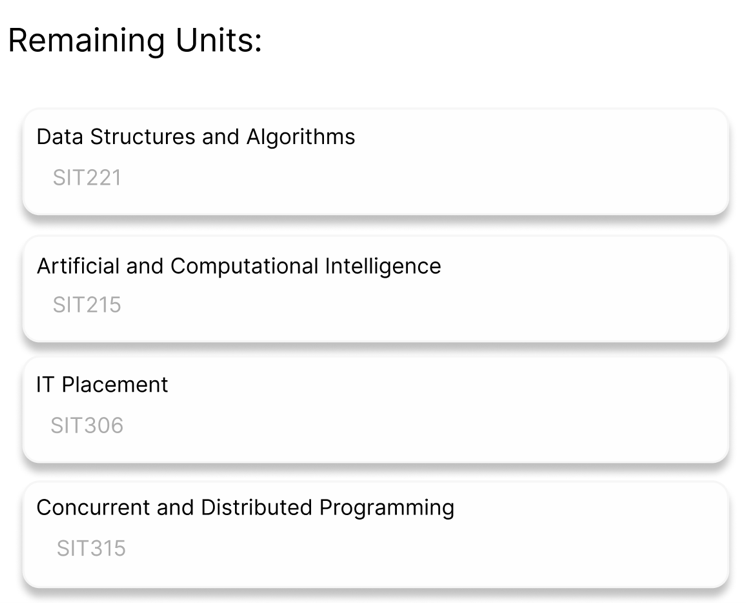Click the word 'Artificial' in the second card

(x=77, y=266)
